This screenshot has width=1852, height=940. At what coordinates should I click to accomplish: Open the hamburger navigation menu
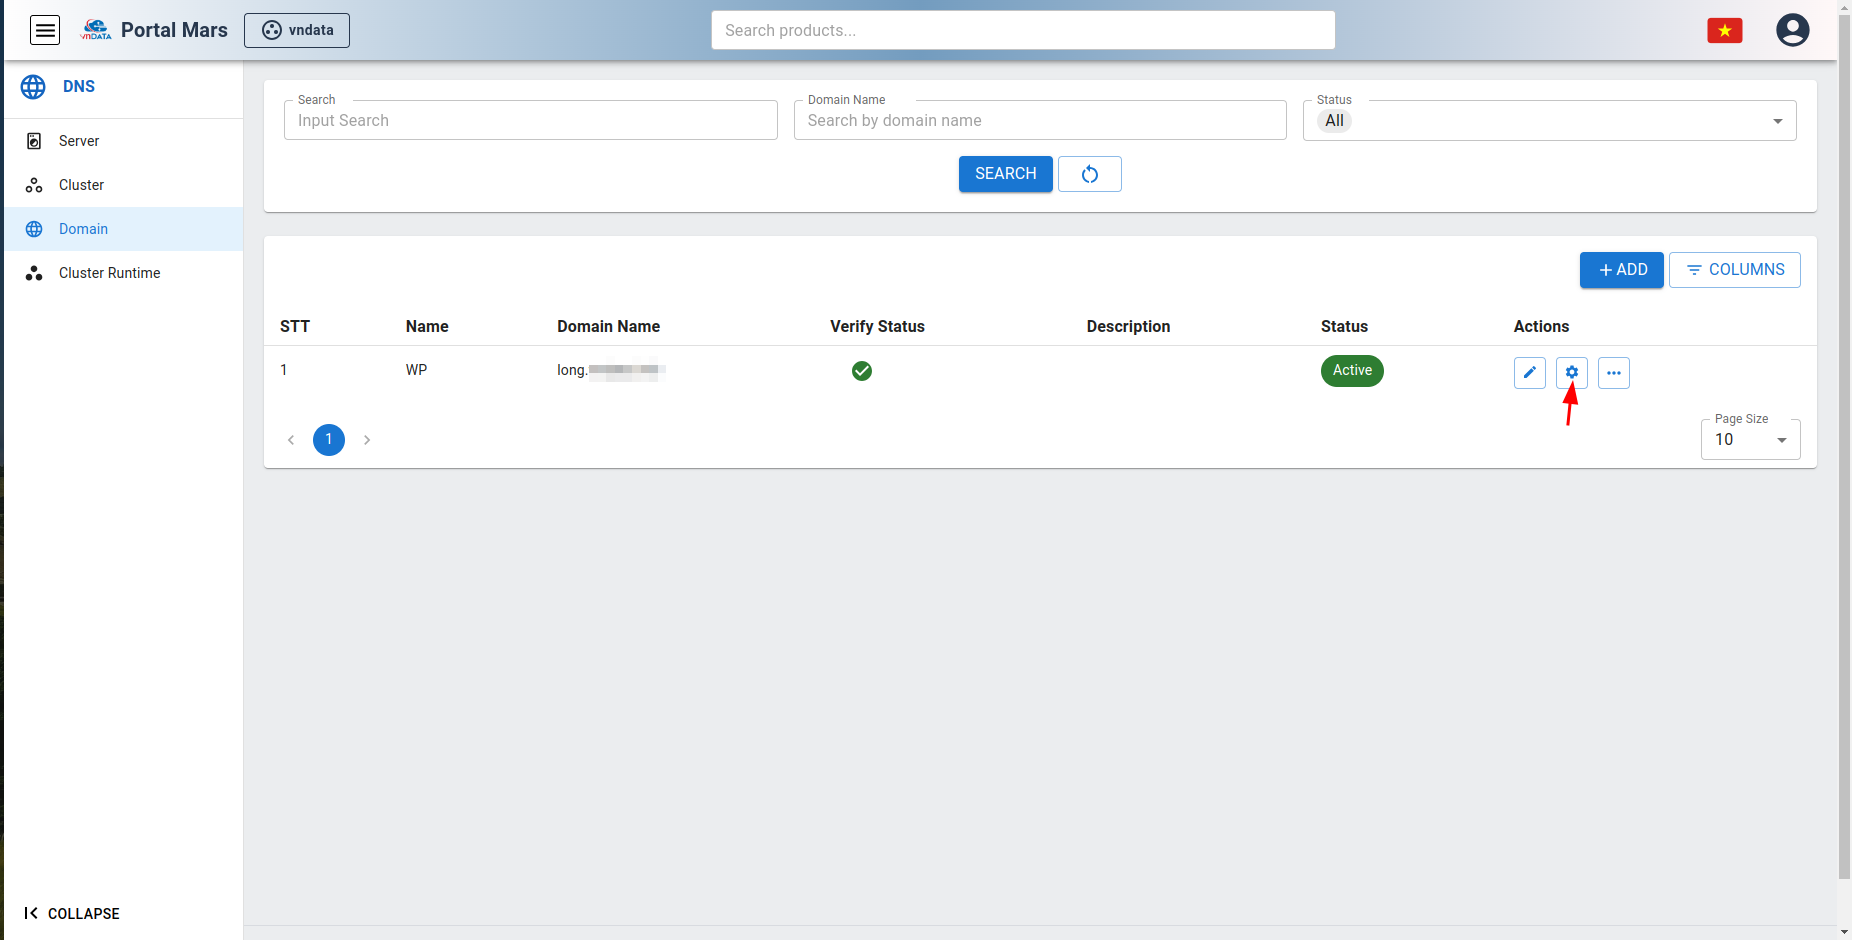coord(45,30)
